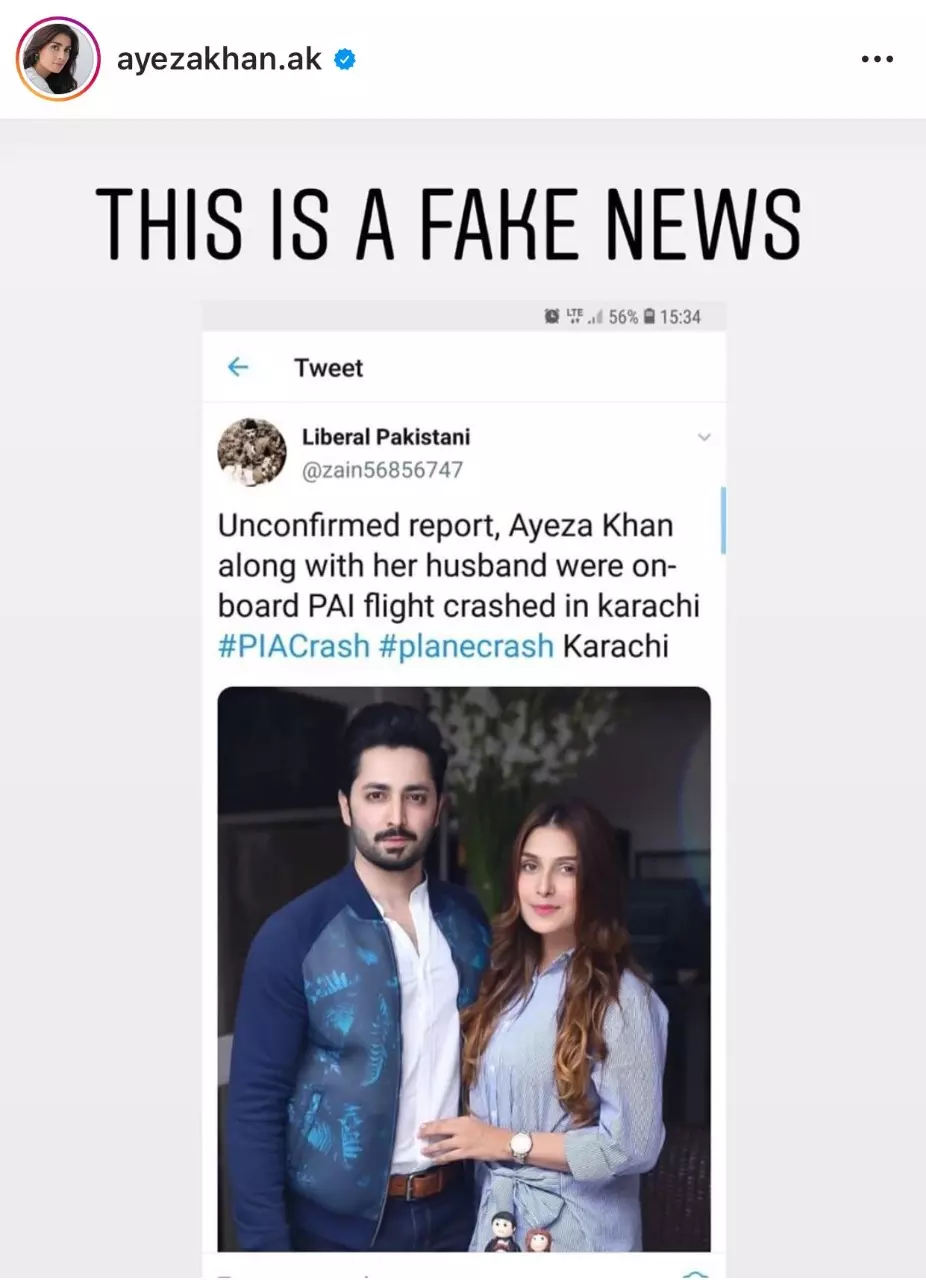Tap the ayezakhan.ak profile picture
Image resolution: width=926 pixels, height=1280 pixels.
(58, 58)
